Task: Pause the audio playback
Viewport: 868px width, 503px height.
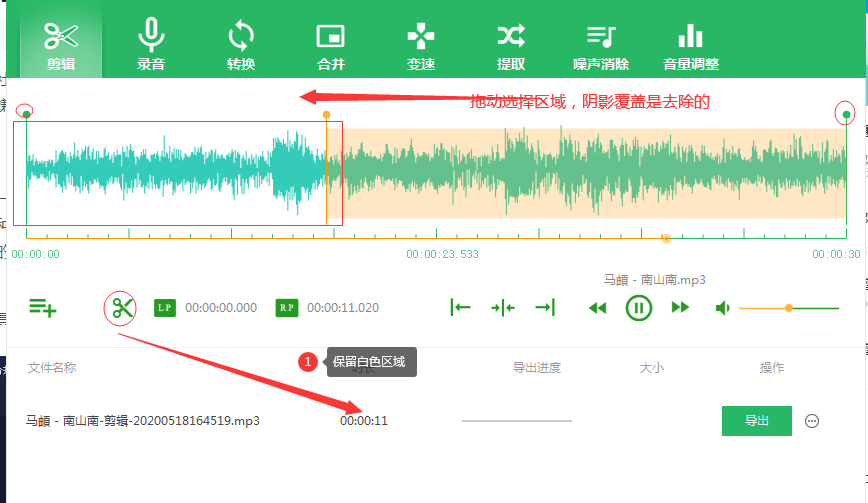Action: pyautogui.click(x=638, y=308)
